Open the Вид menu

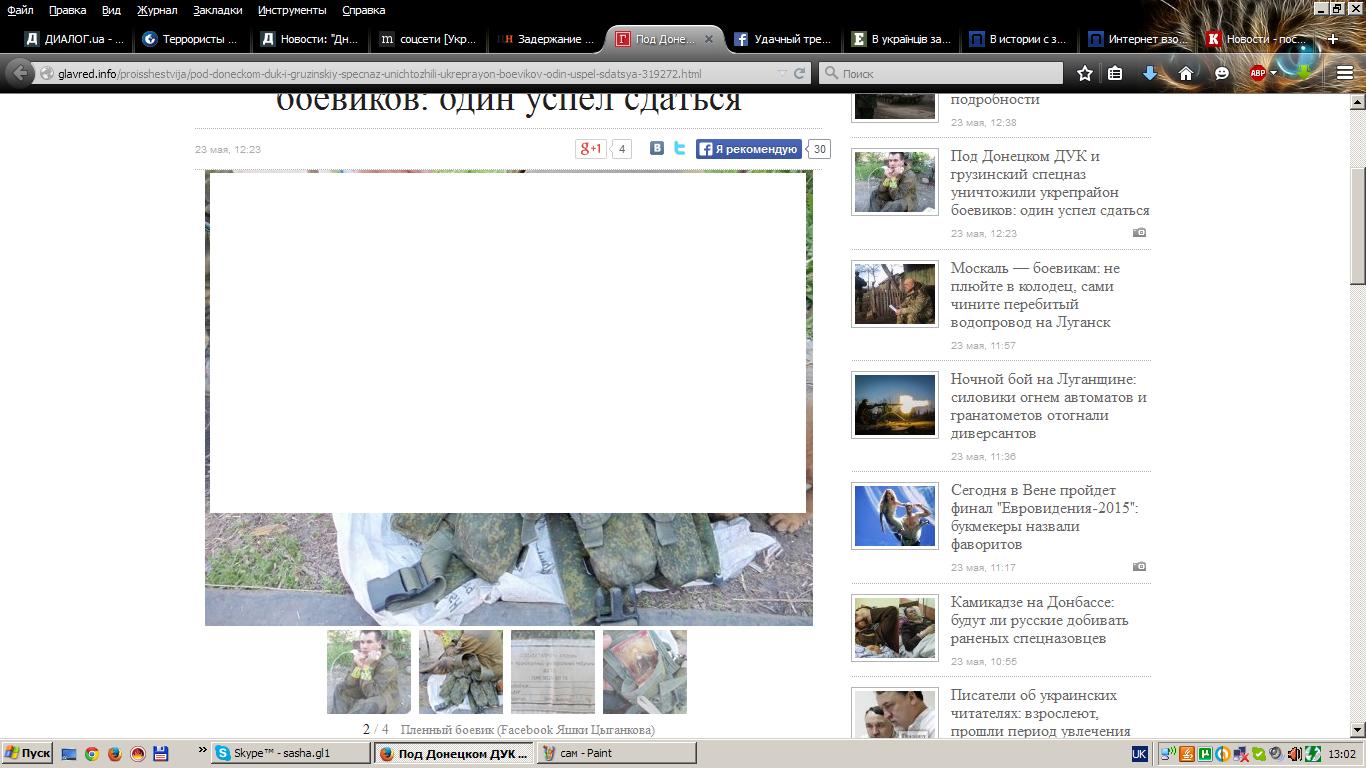click(x=111, y=10)
